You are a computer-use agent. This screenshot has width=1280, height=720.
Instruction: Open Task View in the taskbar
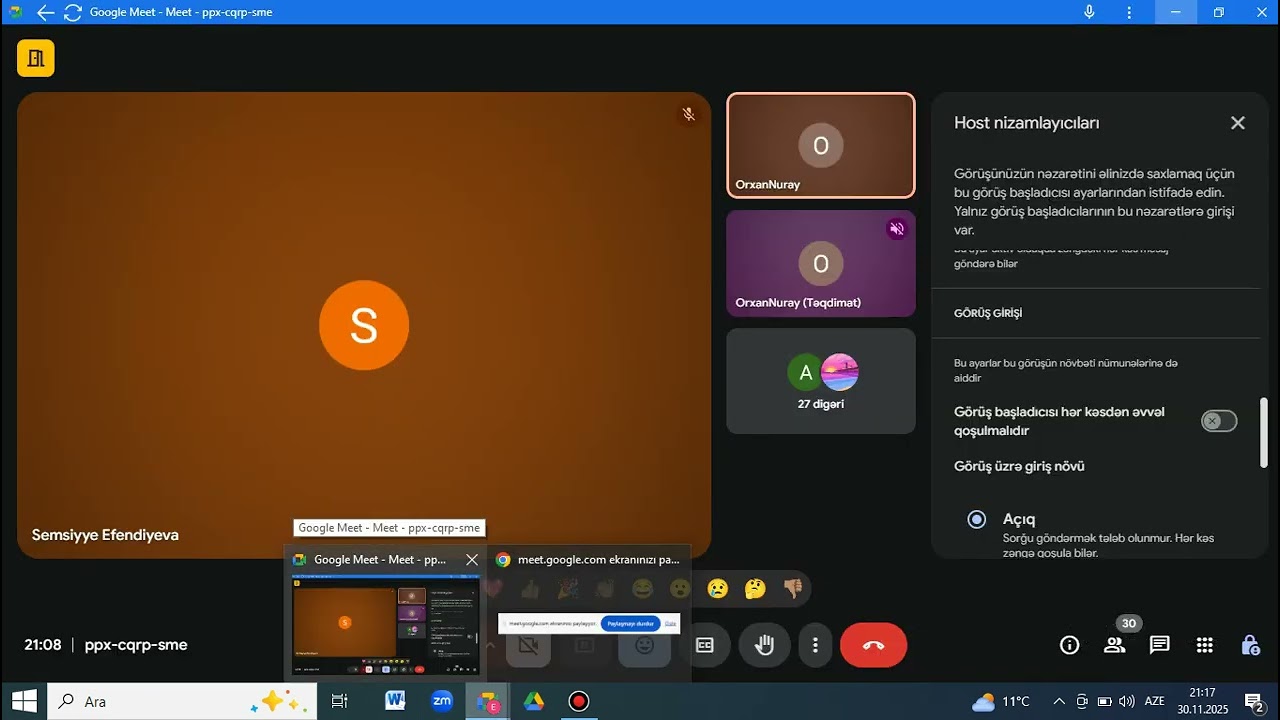[340, 701]
